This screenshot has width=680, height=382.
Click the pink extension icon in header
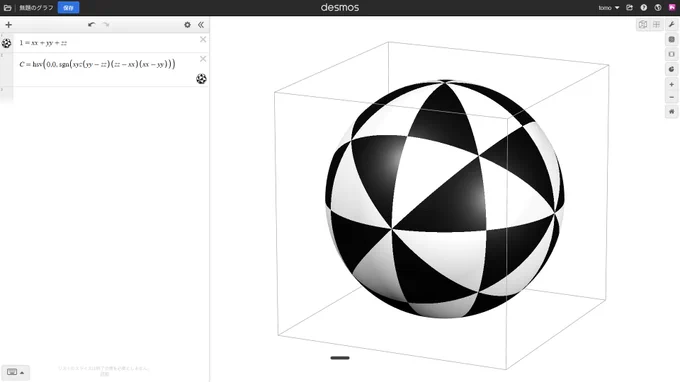click(672, 8)
